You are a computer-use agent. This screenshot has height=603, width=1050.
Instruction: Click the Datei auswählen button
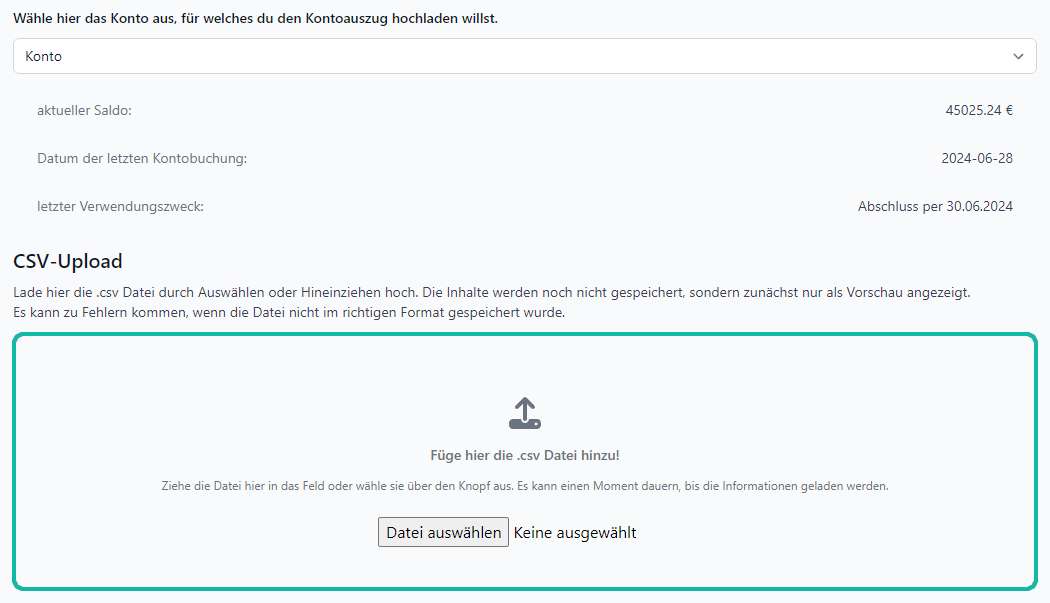click(443, 532)
